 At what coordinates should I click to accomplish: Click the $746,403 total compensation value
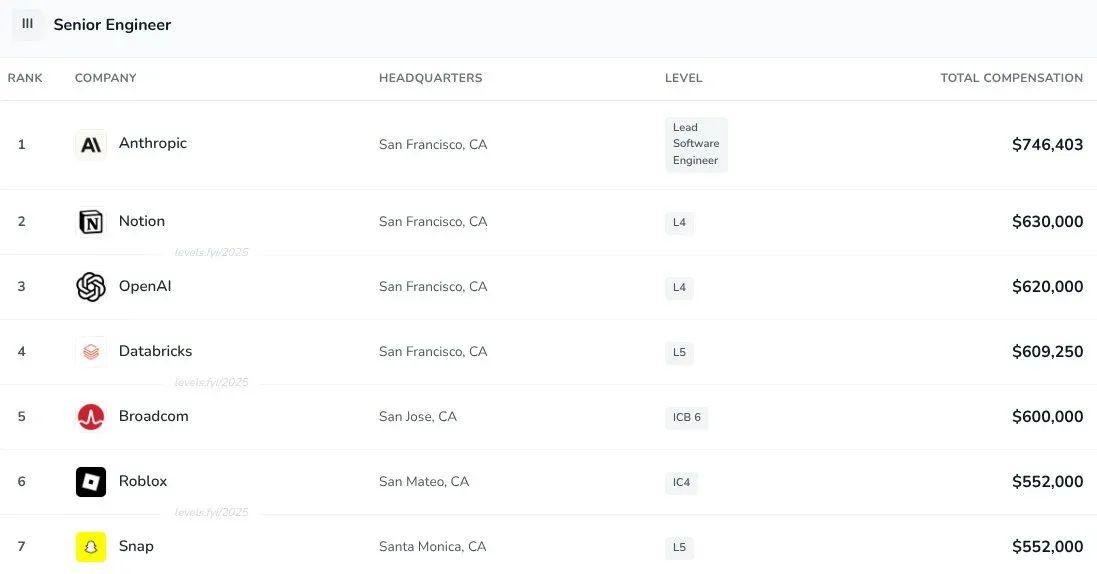tap(1047, 145)
